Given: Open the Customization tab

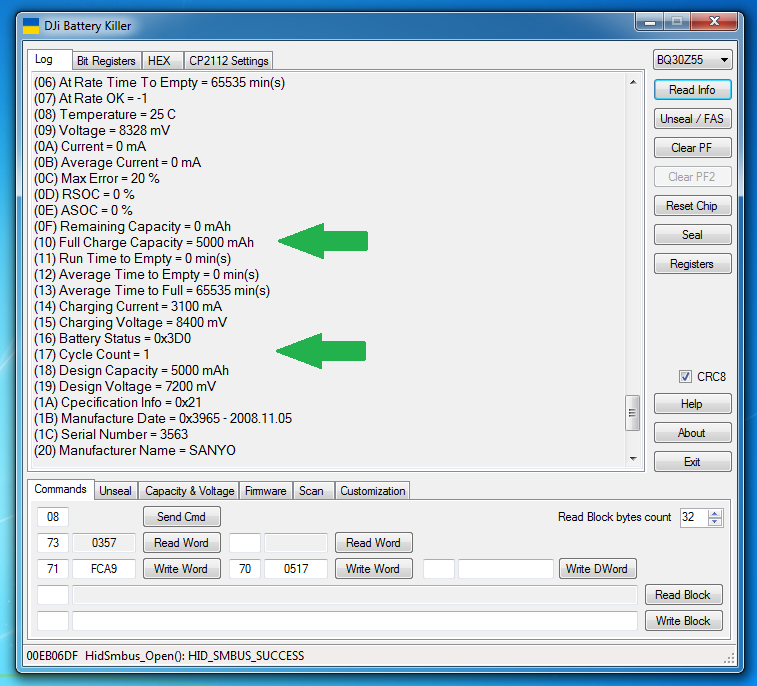Looking at the screenshot, I should [372, 491].
